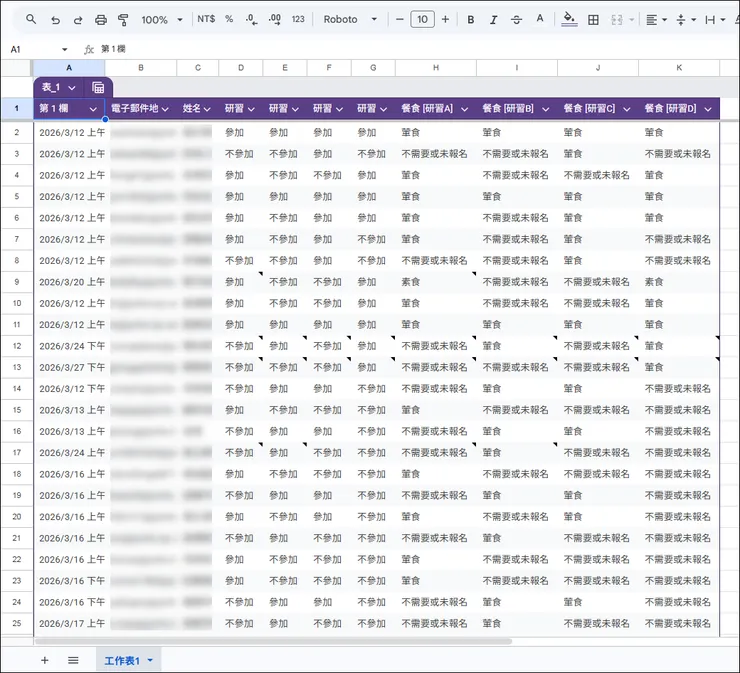
Task: Select row 17 header
Action: pyautogui.click(x=17, y=453)
